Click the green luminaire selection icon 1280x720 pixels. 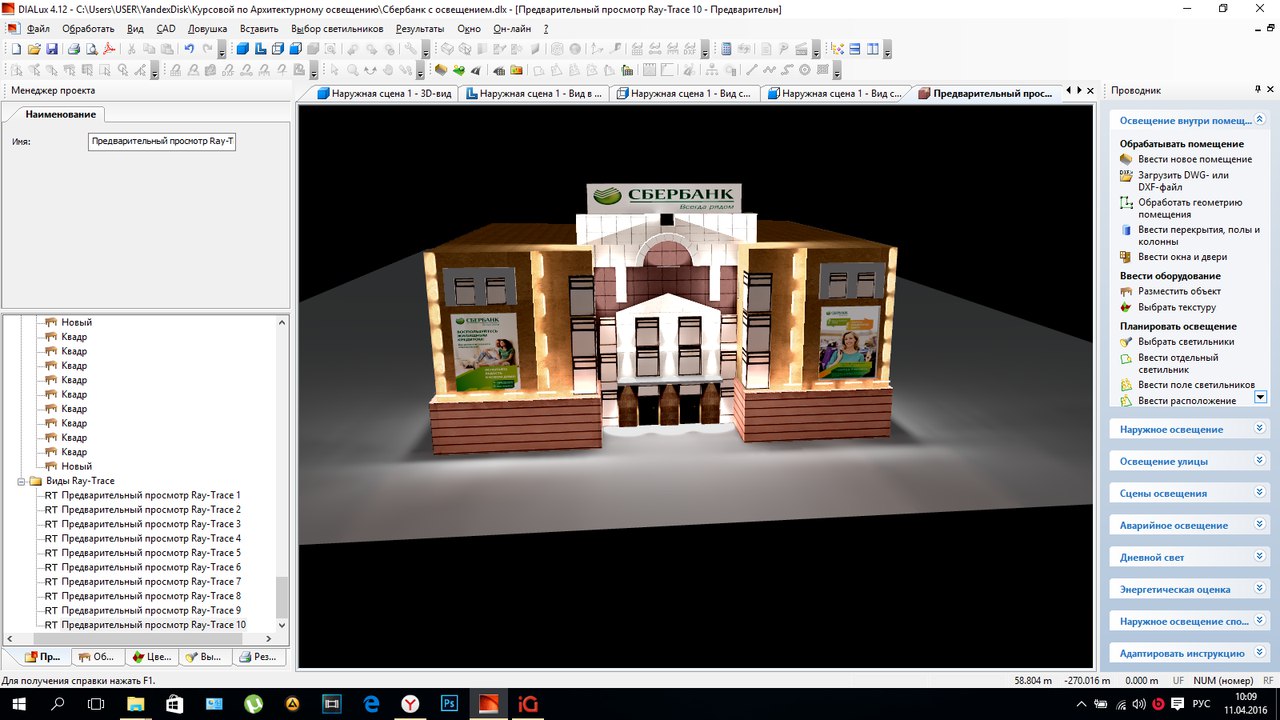coord(458,70)
